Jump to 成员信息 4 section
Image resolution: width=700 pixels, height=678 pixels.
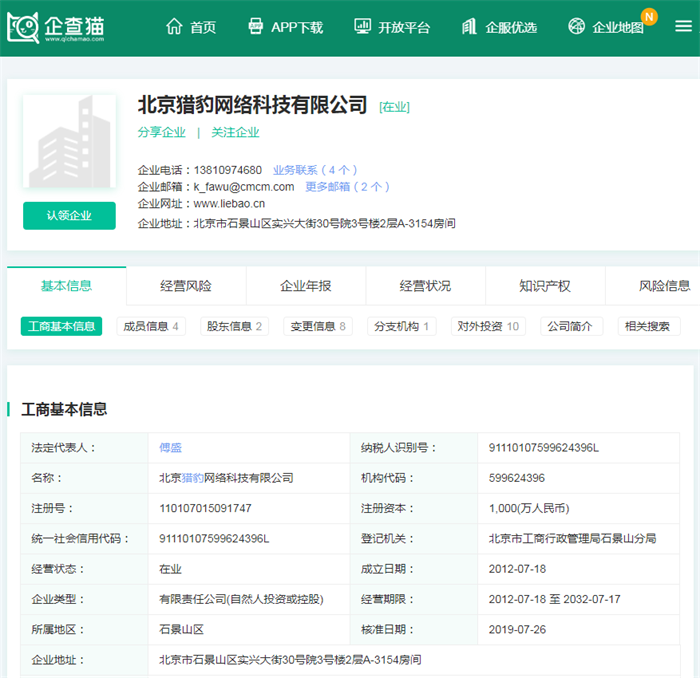tap(151, 326)
